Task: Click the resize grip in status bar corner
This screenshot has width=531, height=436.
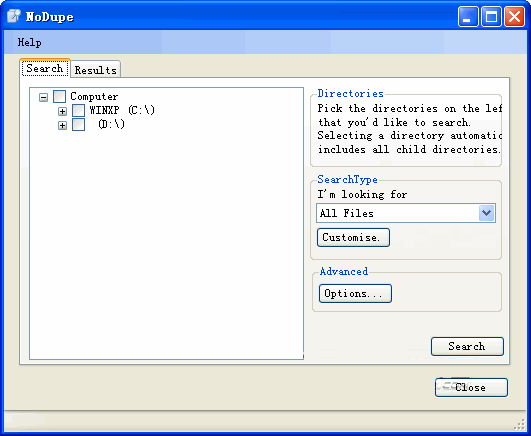Action: [x=519, y=424]
